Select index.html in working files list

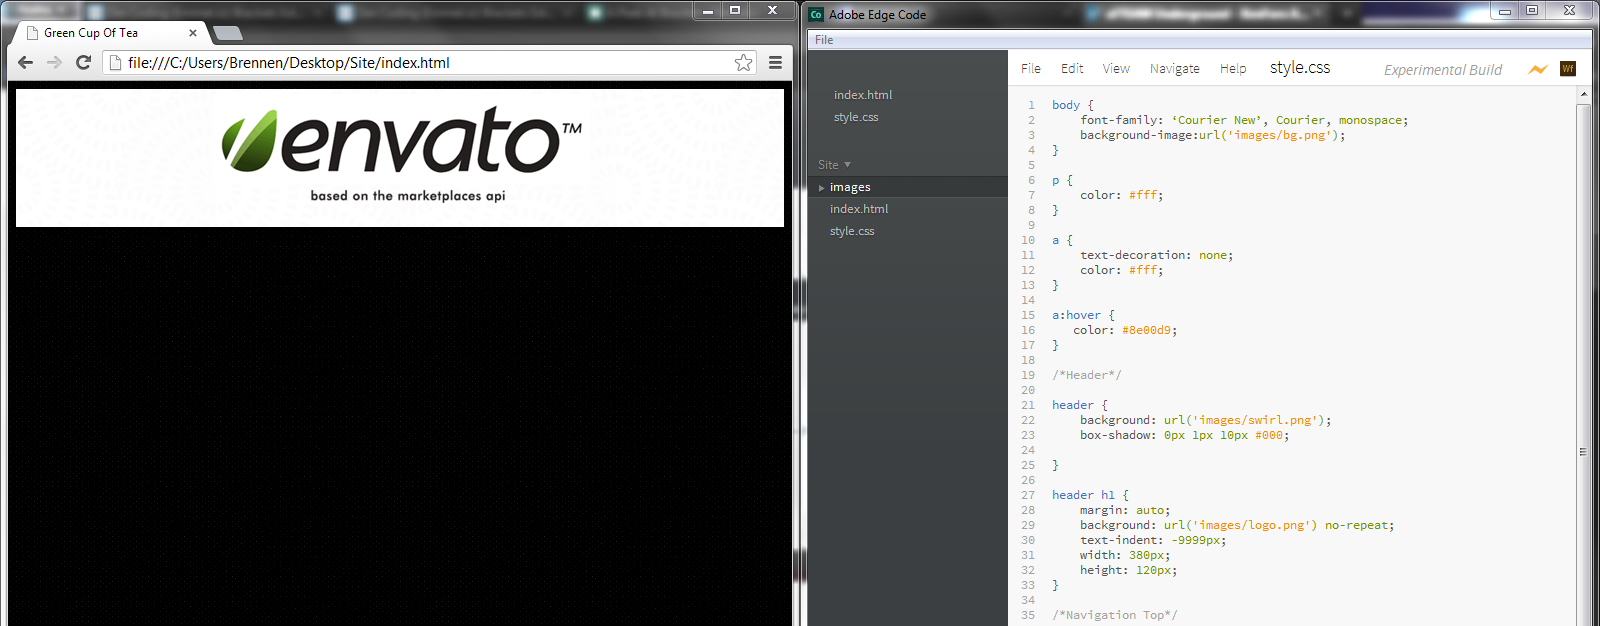(x=863, y=95)
